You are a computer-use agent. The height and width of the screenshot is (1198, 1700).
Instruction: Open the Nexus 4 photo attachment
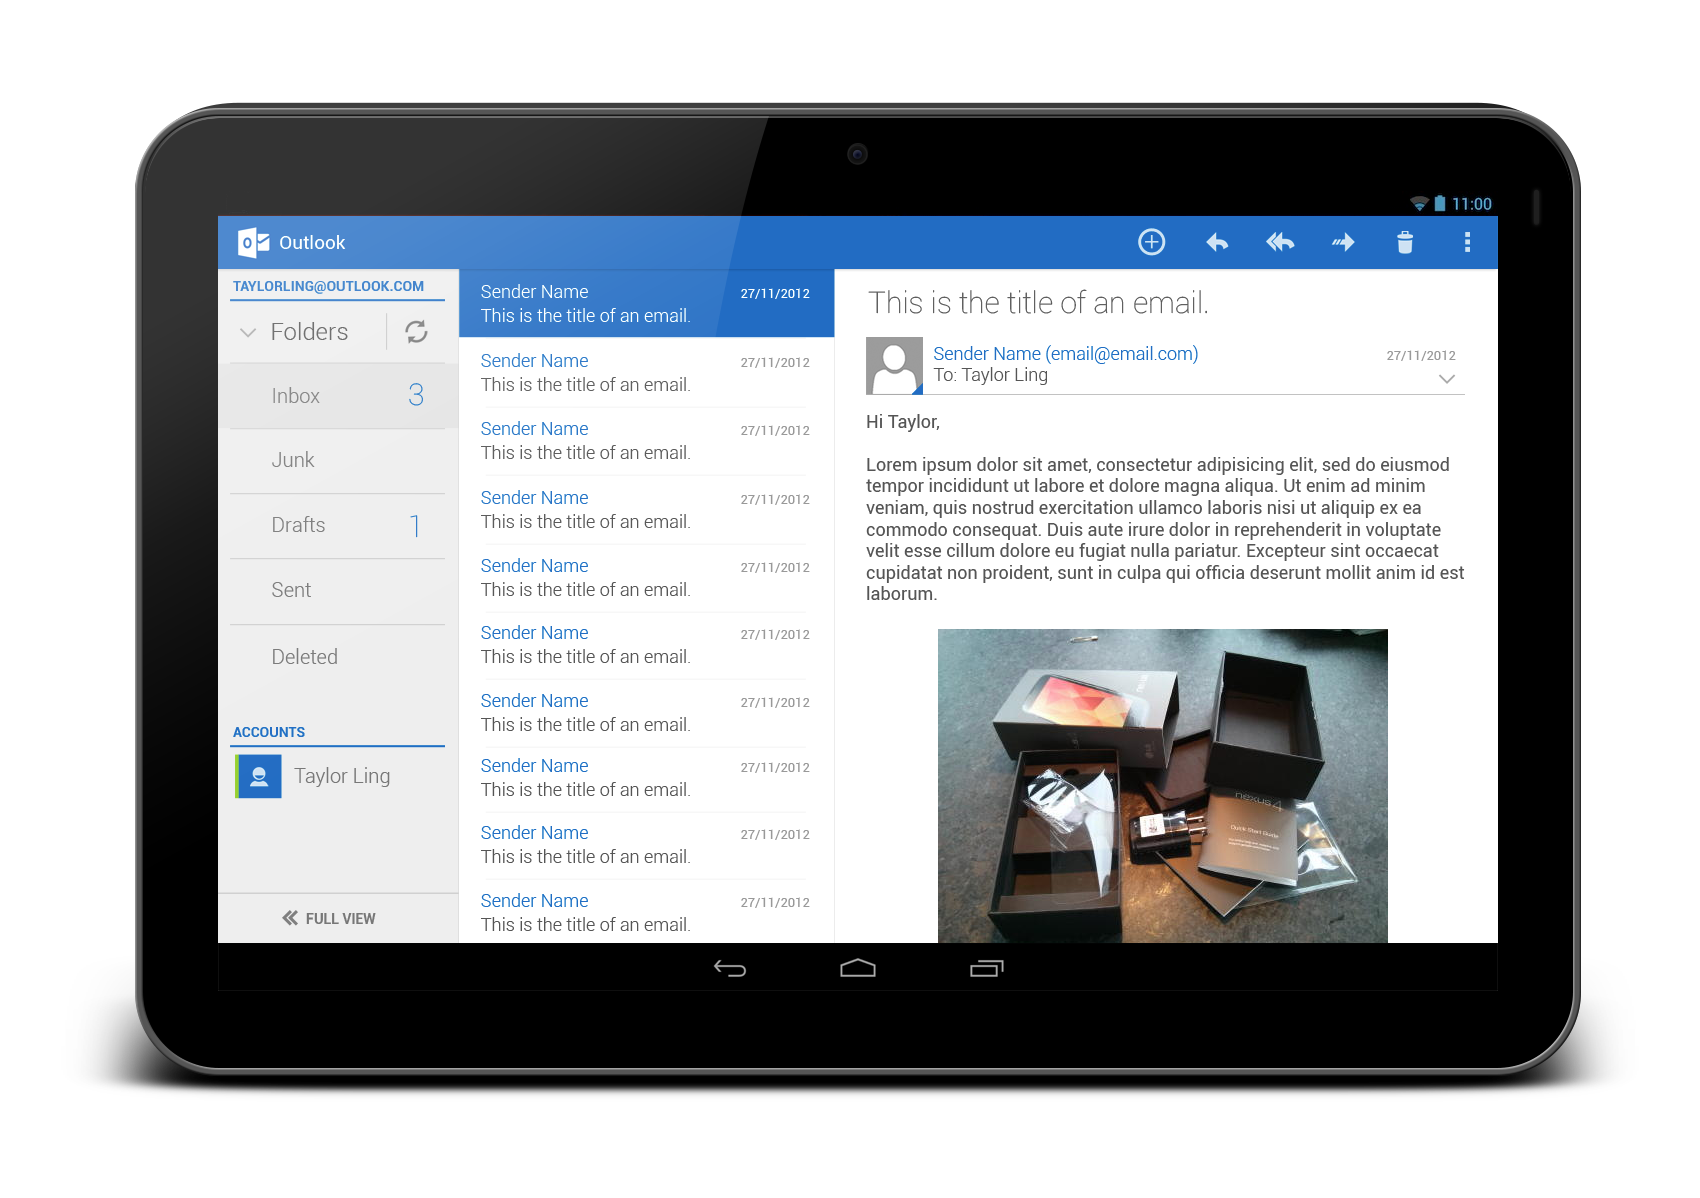click(1162, 785)
